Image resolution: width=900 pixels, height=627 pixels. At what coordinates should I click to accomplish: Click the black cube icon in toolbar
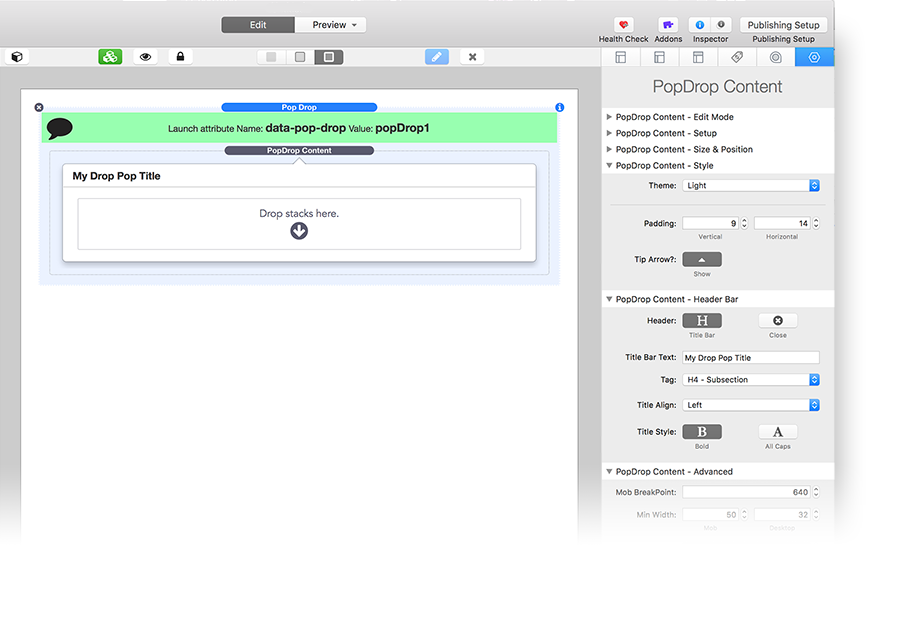click(17, 57)
